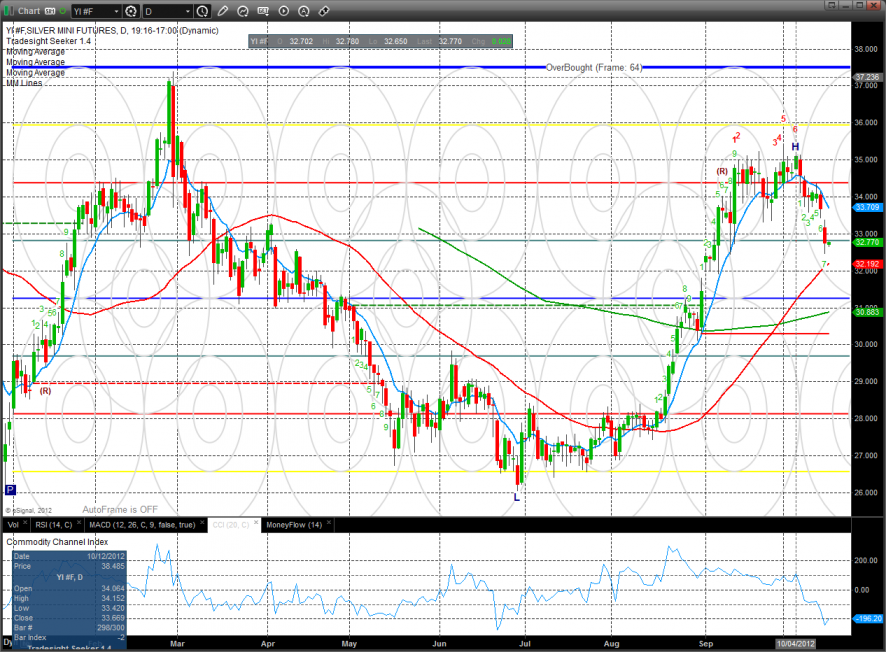Open the Vol indicator tab
Viewport: 886px width, 652px height.
coord(13,524)
